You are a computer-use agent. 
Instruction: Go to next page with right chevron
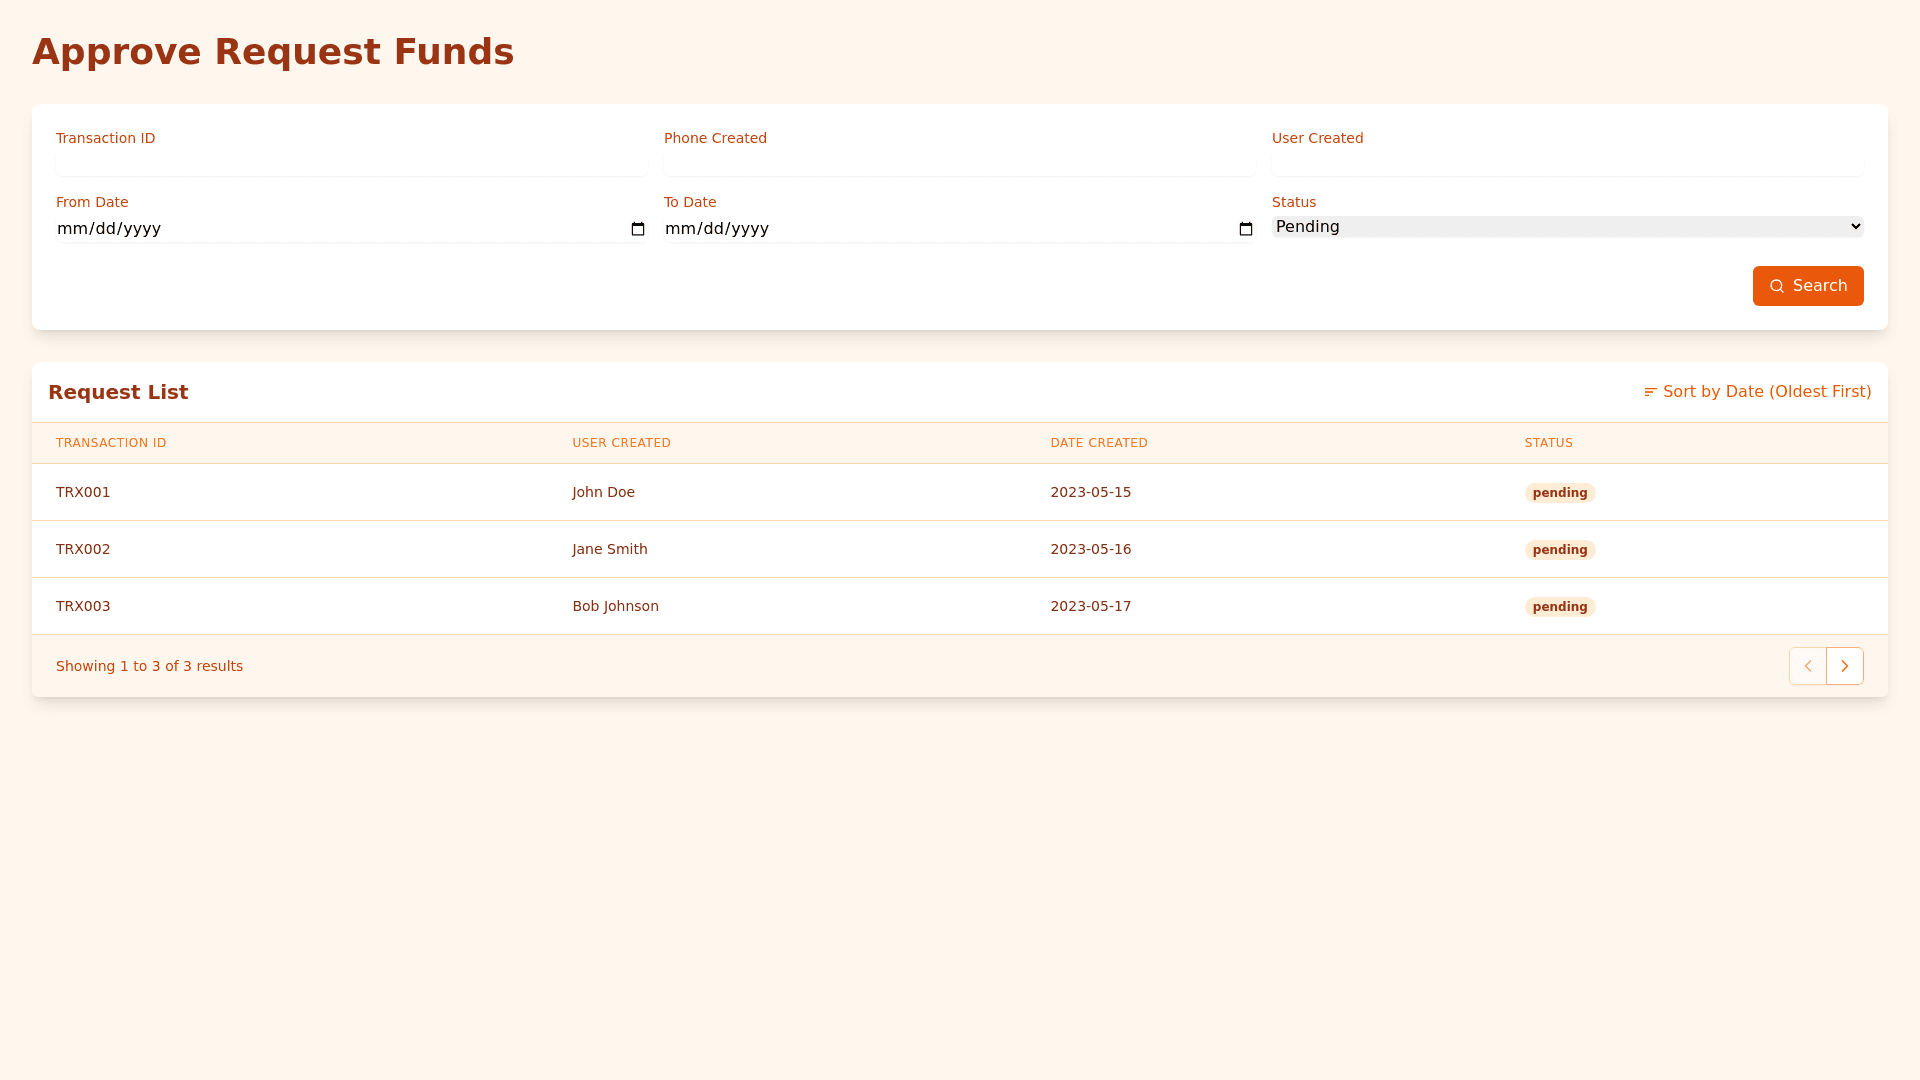[x=1845, y=666]
